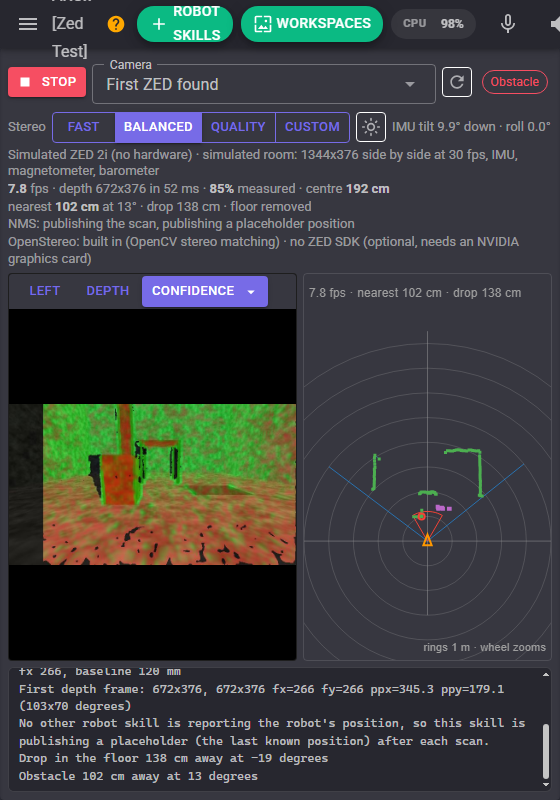Click the log panel scrollbar thumb

(x=546, y=751)
